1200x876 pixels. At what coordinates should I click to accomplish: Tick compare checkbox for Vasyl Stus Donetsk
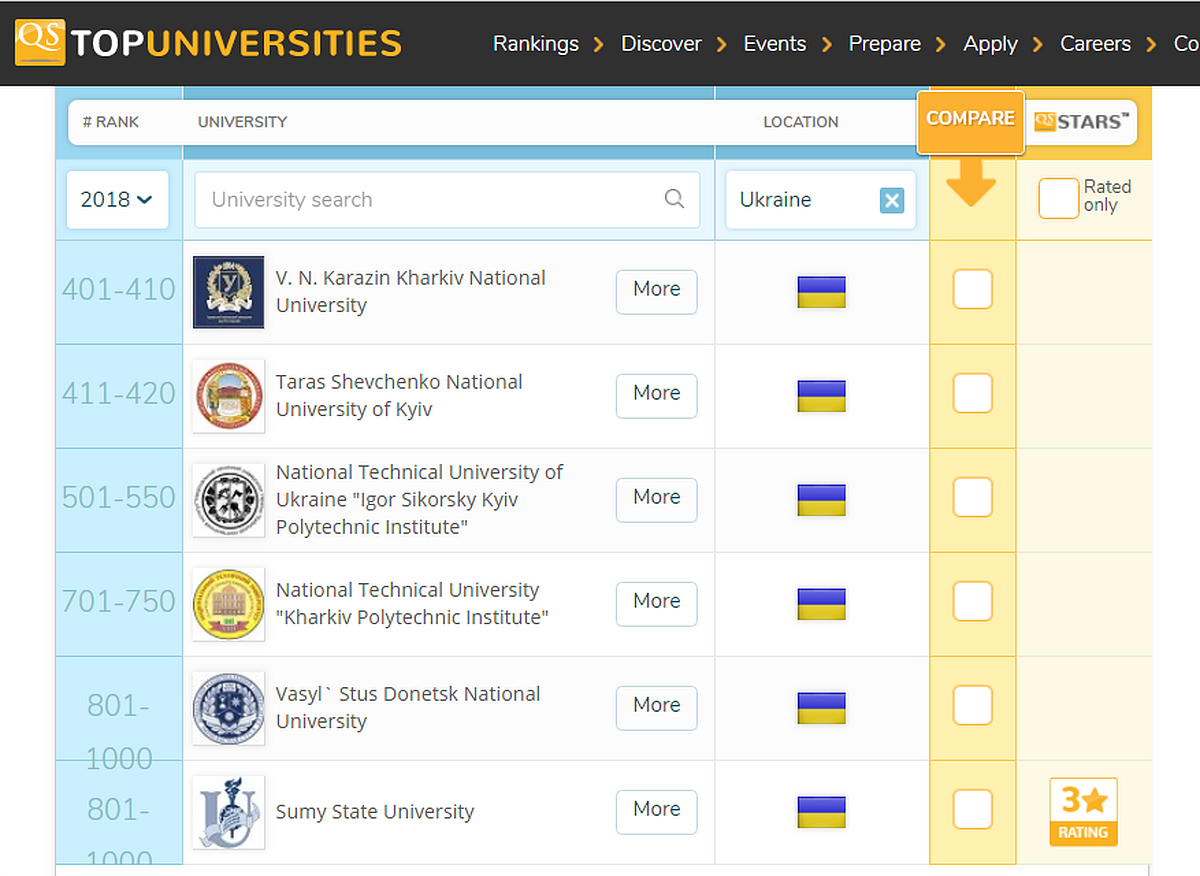(x=973, y=705)
